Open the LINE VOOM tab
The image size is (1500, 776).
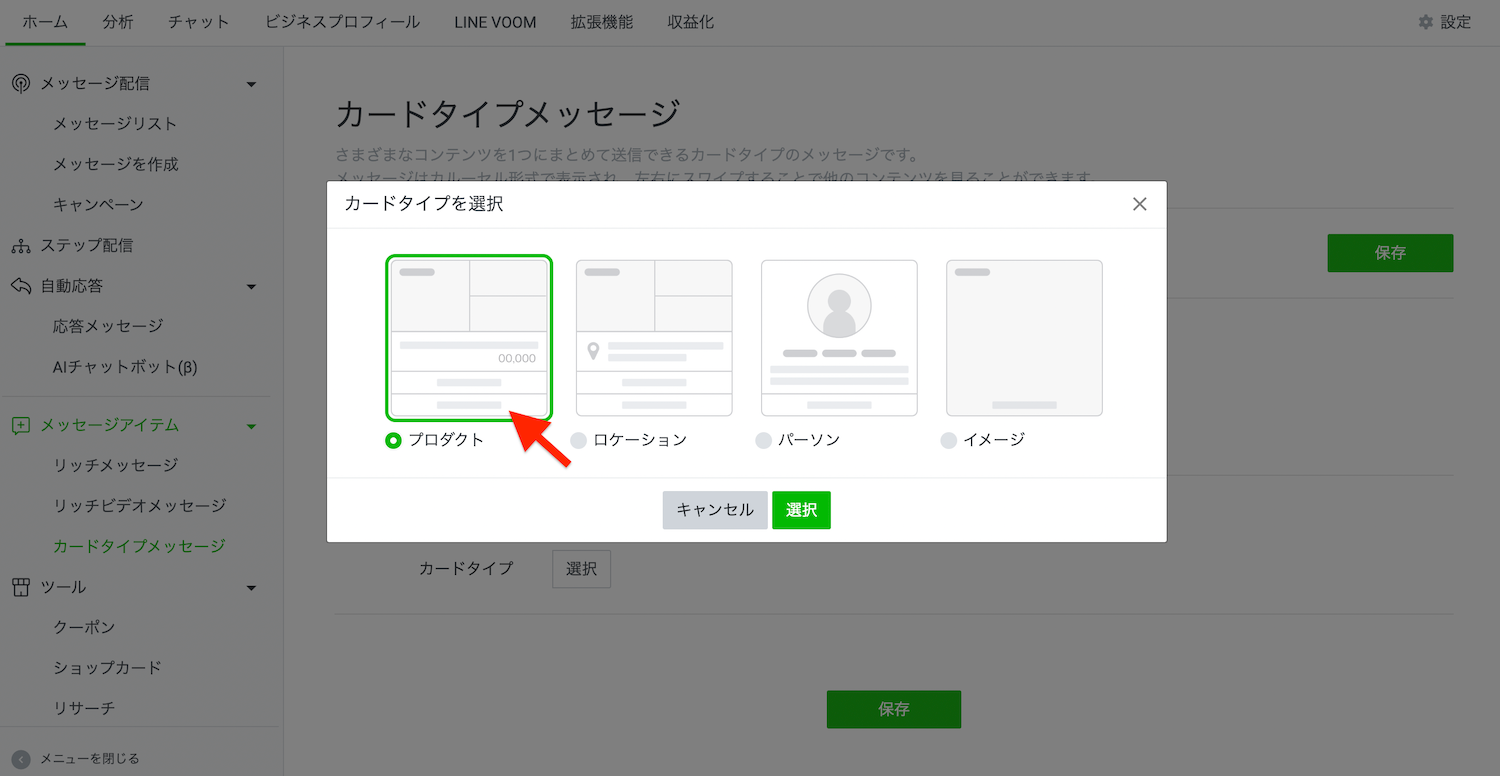click(494, 22)
